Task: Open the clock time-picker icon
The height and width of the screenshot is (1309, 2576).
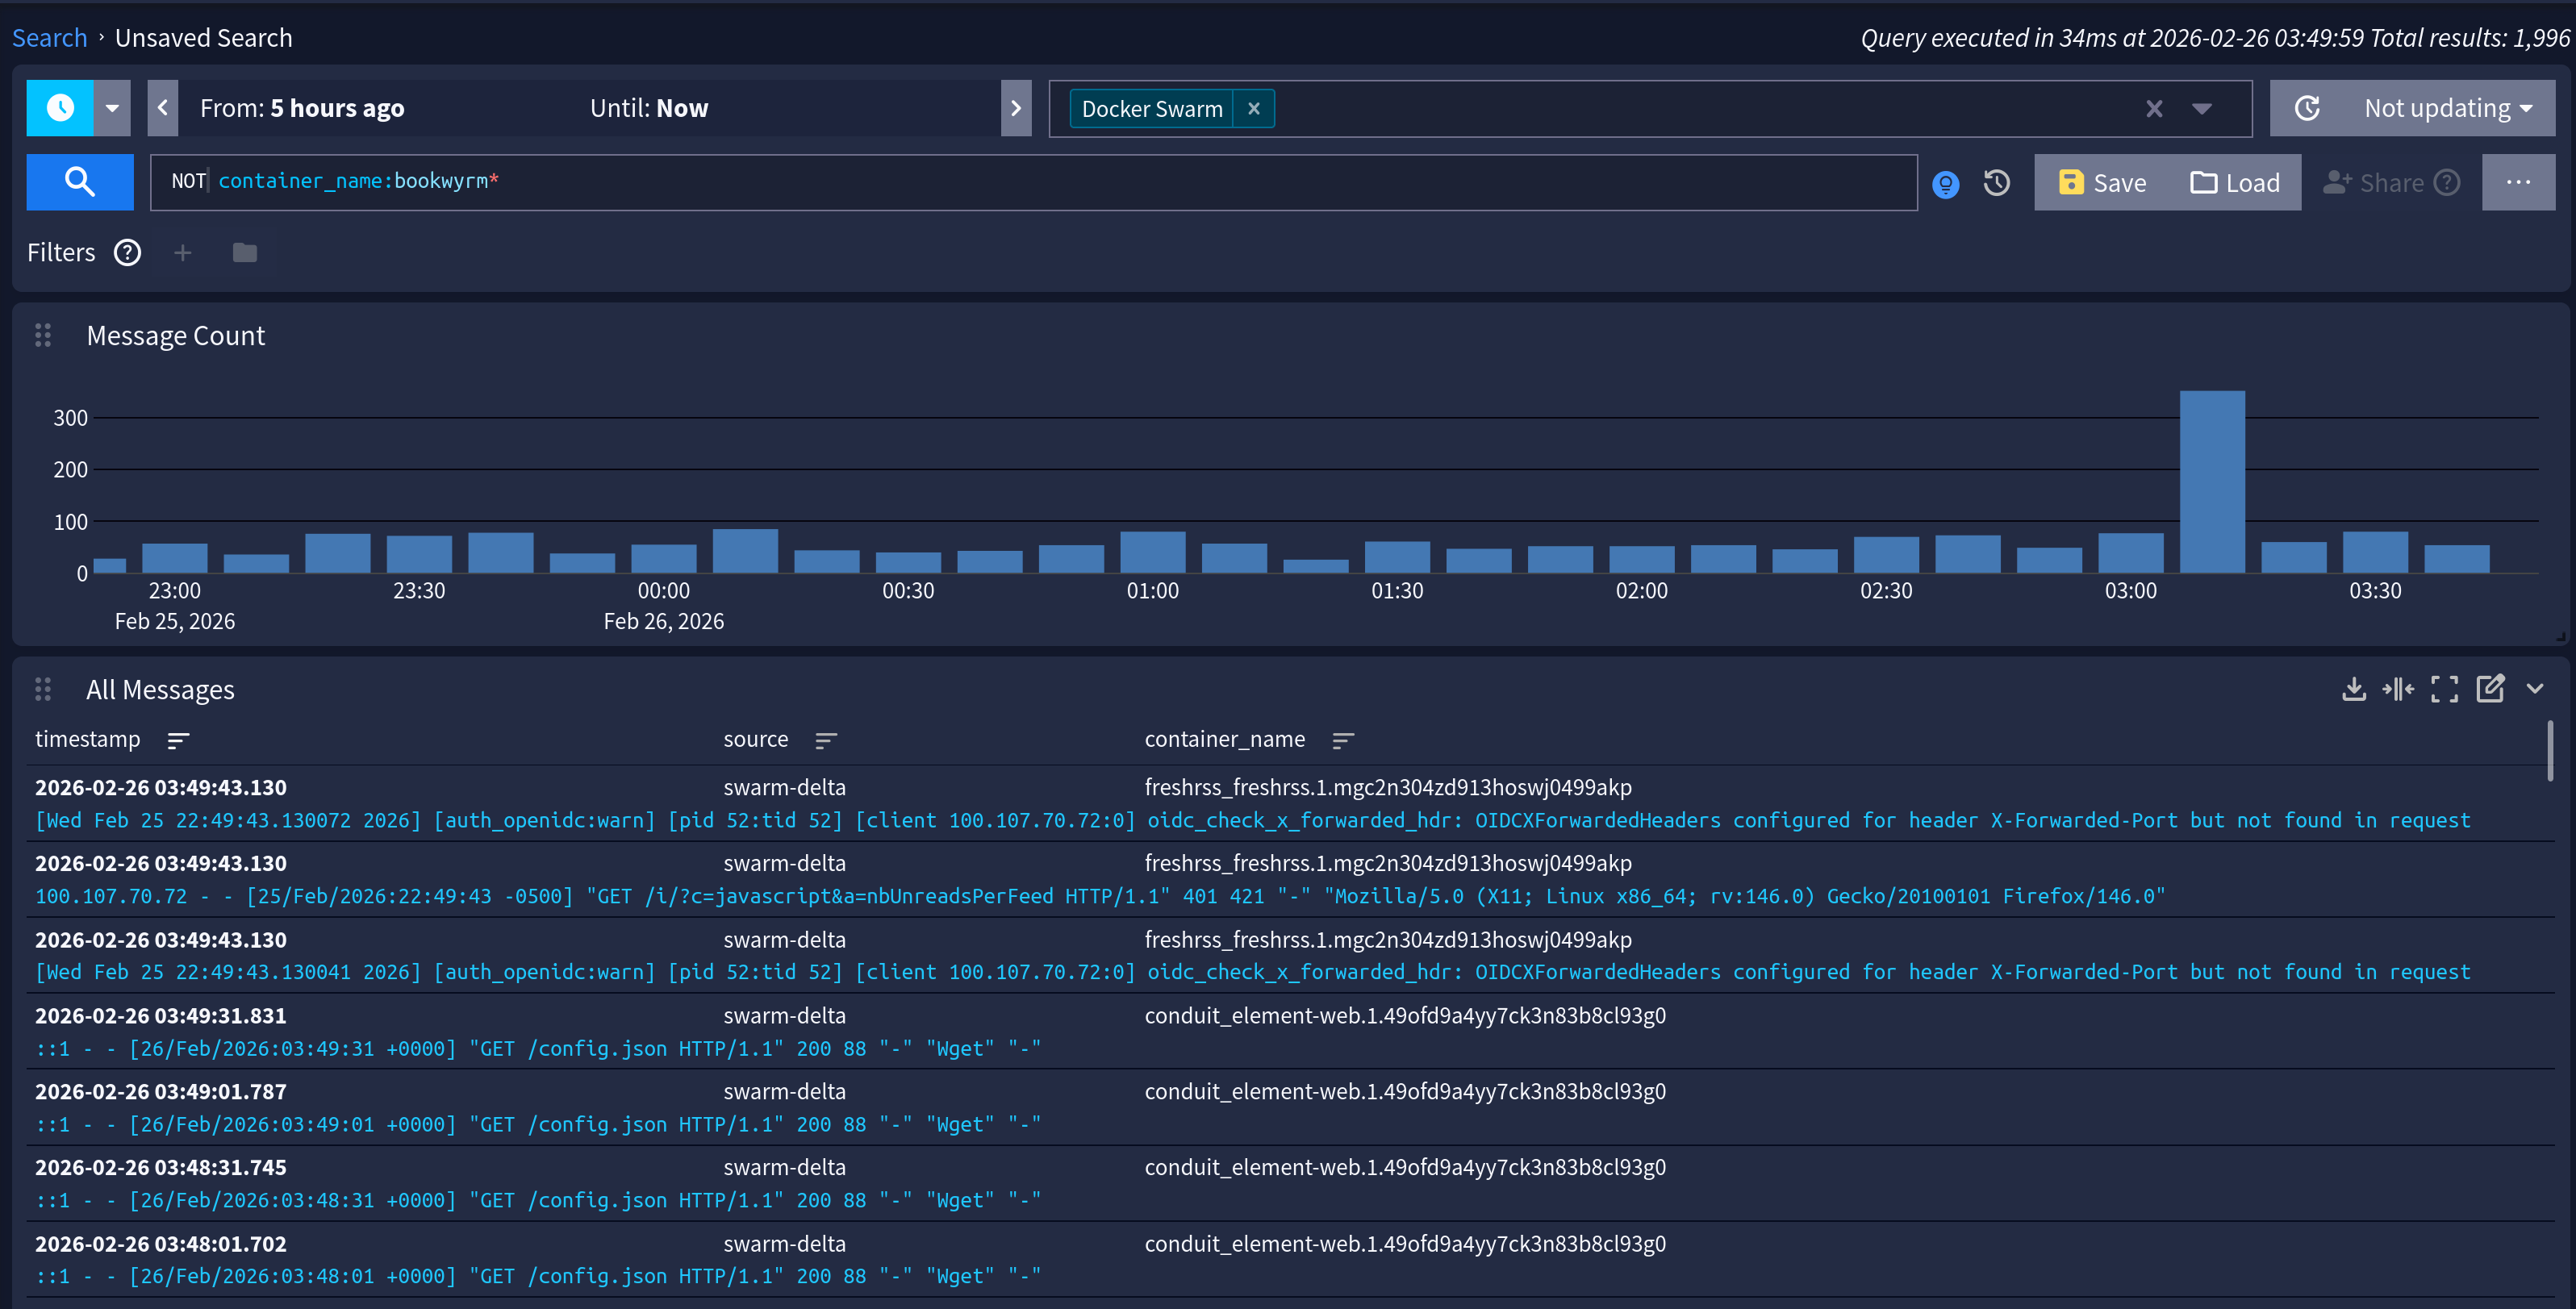Action: 58,107
